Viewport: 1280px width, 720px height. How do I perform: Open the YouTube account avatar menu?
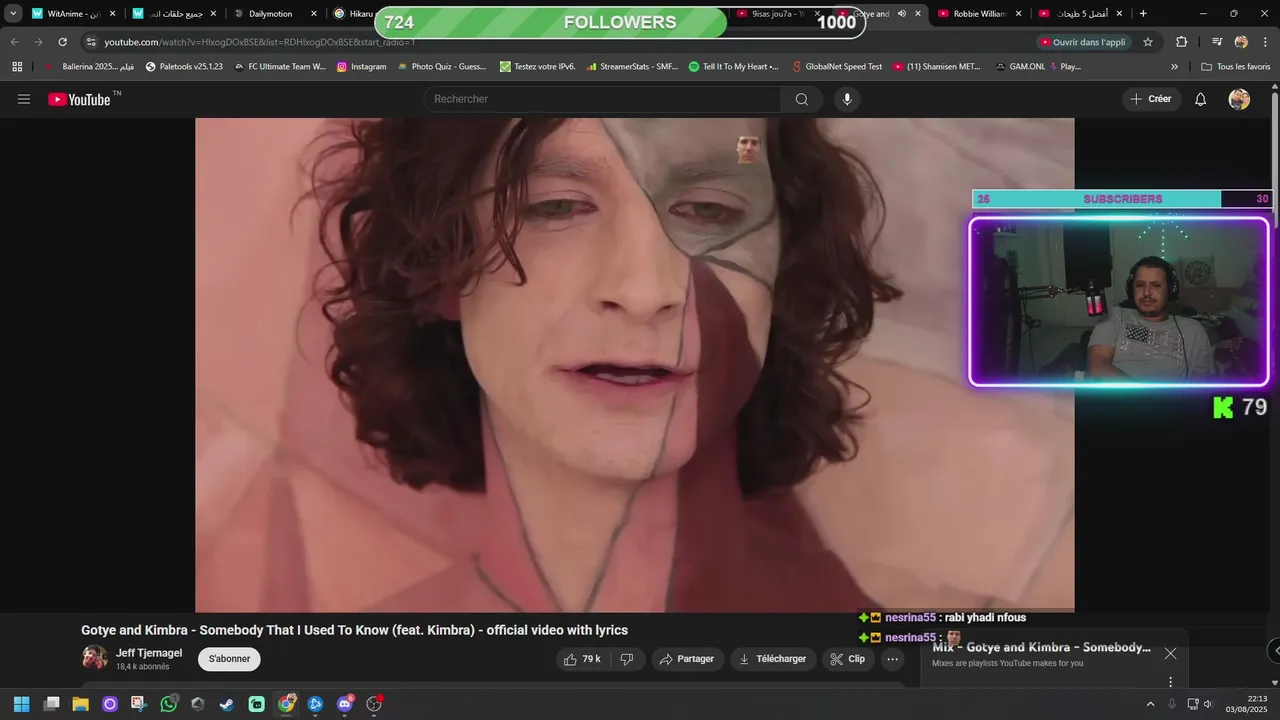tap(1239, 99)
